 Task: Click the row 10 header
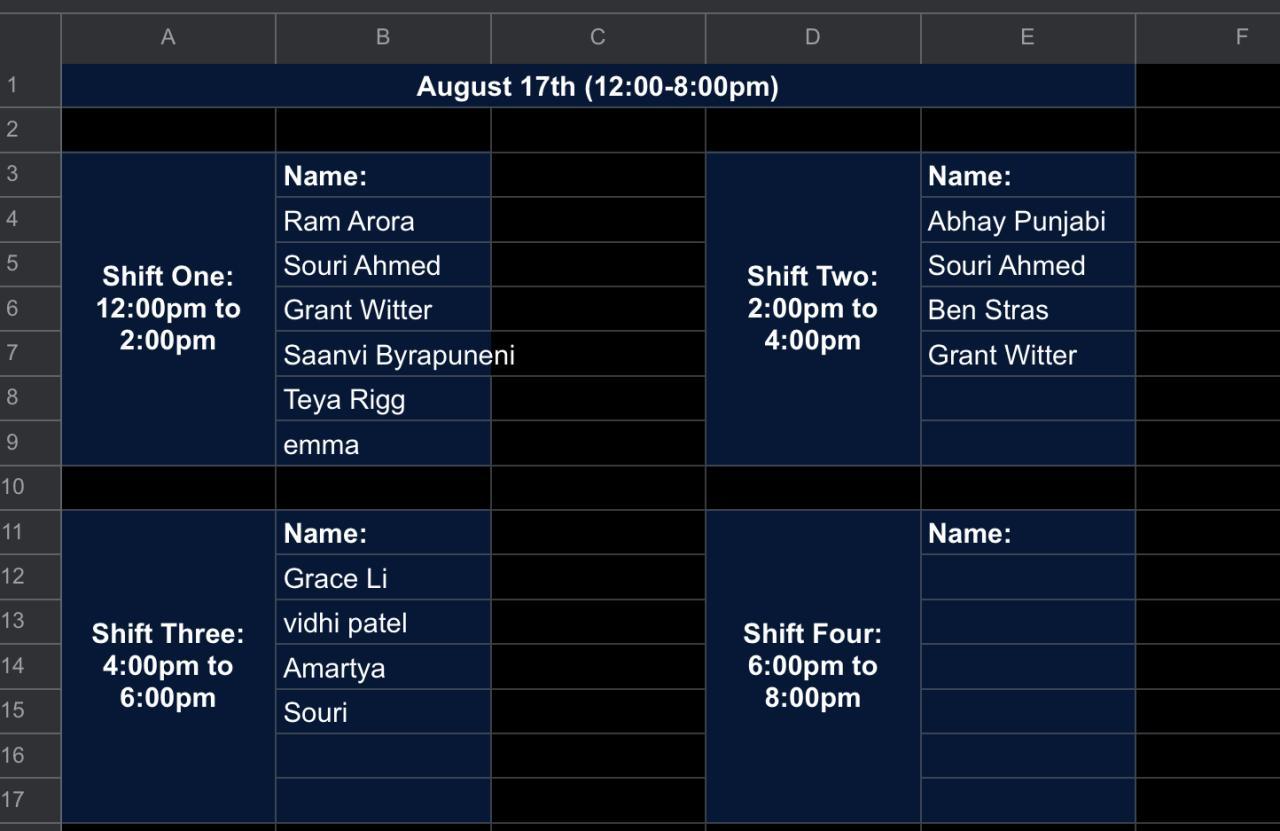(x=13, y=487)
